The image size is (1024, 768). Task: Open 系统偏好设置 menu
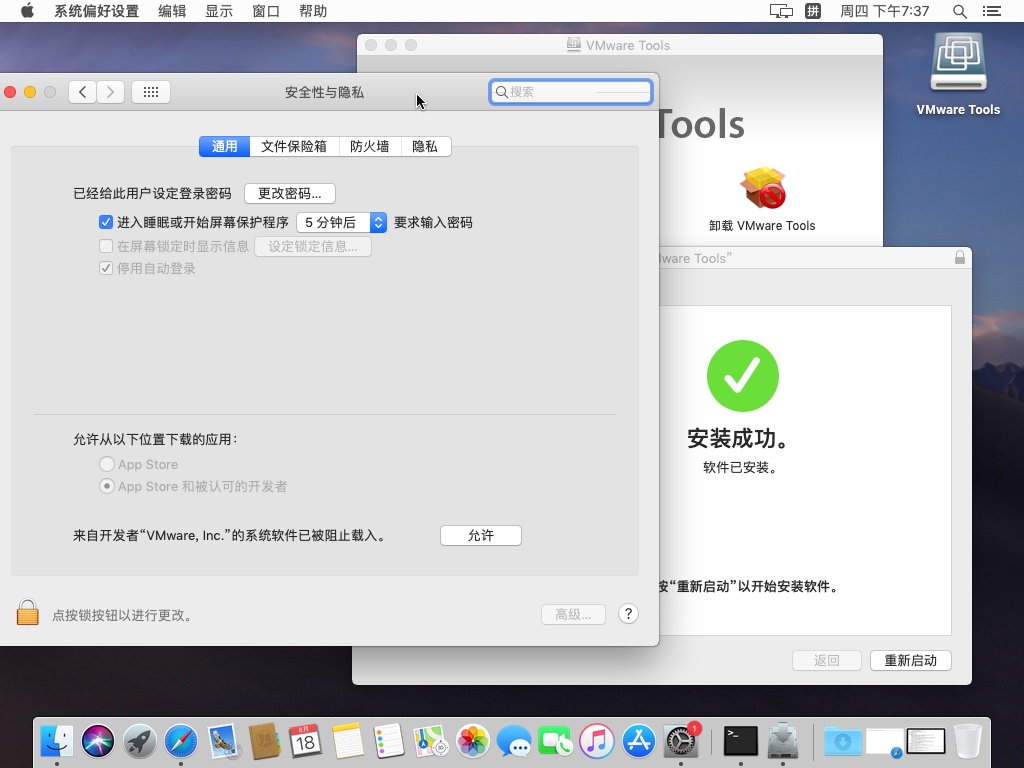pos(97,11)
